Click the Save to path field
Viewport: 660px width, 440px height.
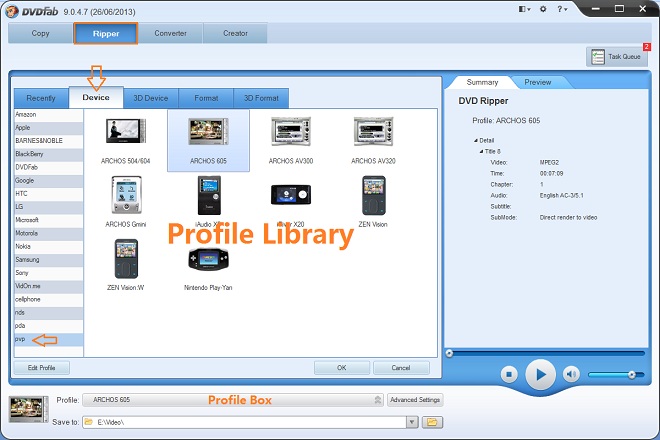point(245,422)
